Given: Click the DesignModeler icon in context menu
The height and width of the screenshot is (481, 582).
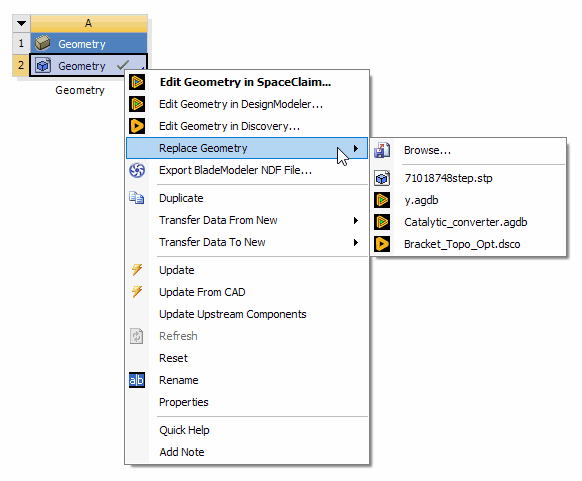Looking at the screenshot, I should pyautogui.click(x=137, y=104).
